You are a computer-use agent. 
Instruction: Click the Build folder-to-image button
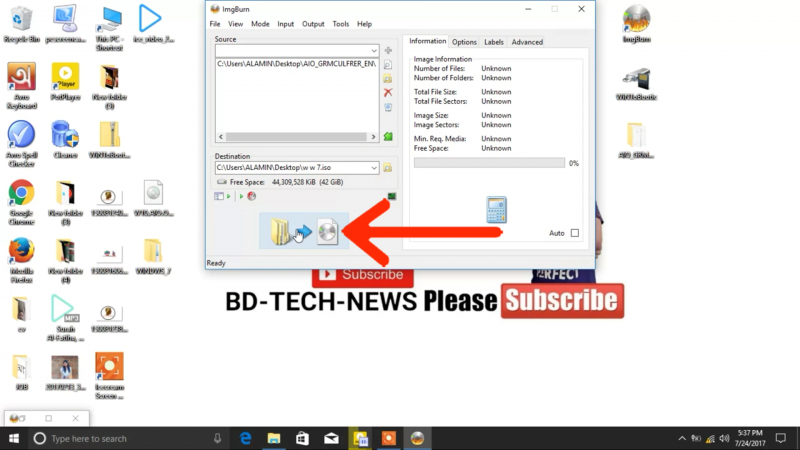coord(304,231)
